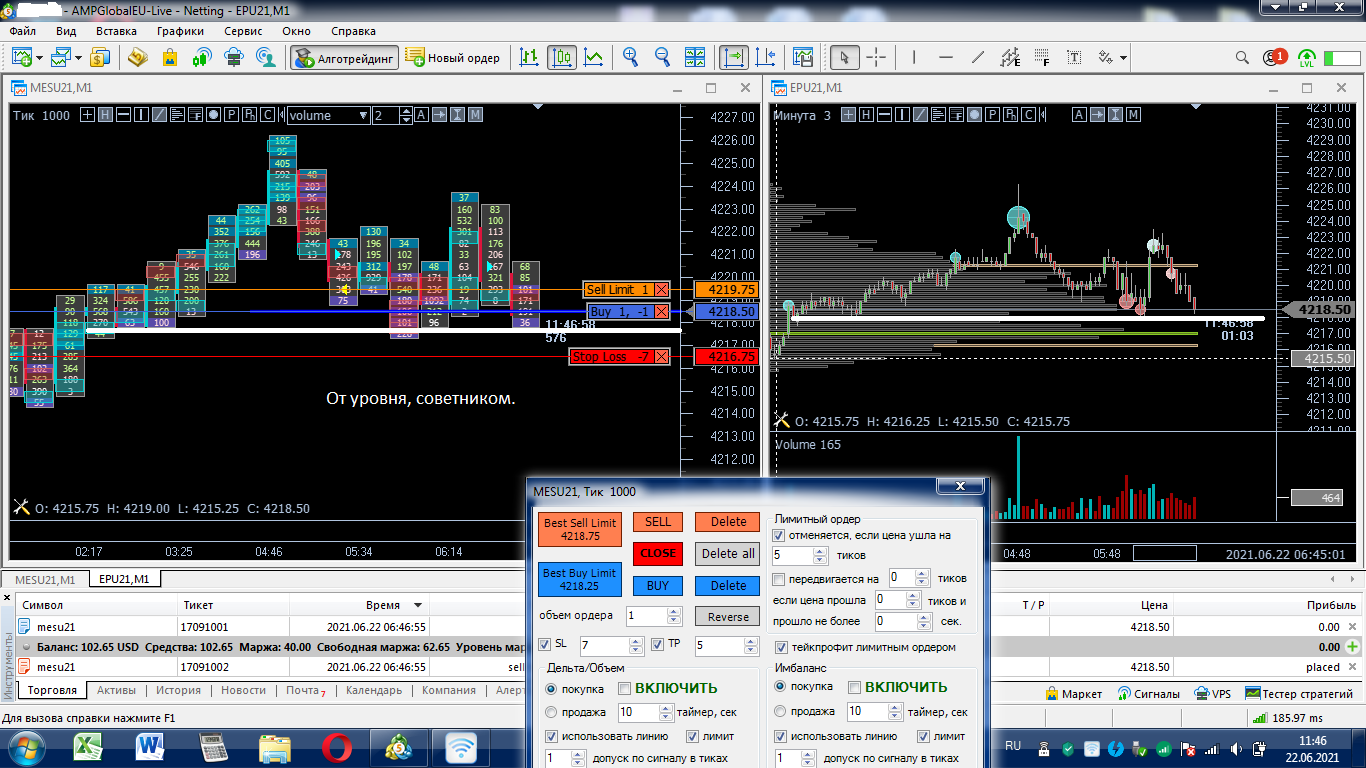Toggle 'тейкпрофит лимитным ордером' checkbox
Screen dimensions: 1366x768
tap(780, 647)
